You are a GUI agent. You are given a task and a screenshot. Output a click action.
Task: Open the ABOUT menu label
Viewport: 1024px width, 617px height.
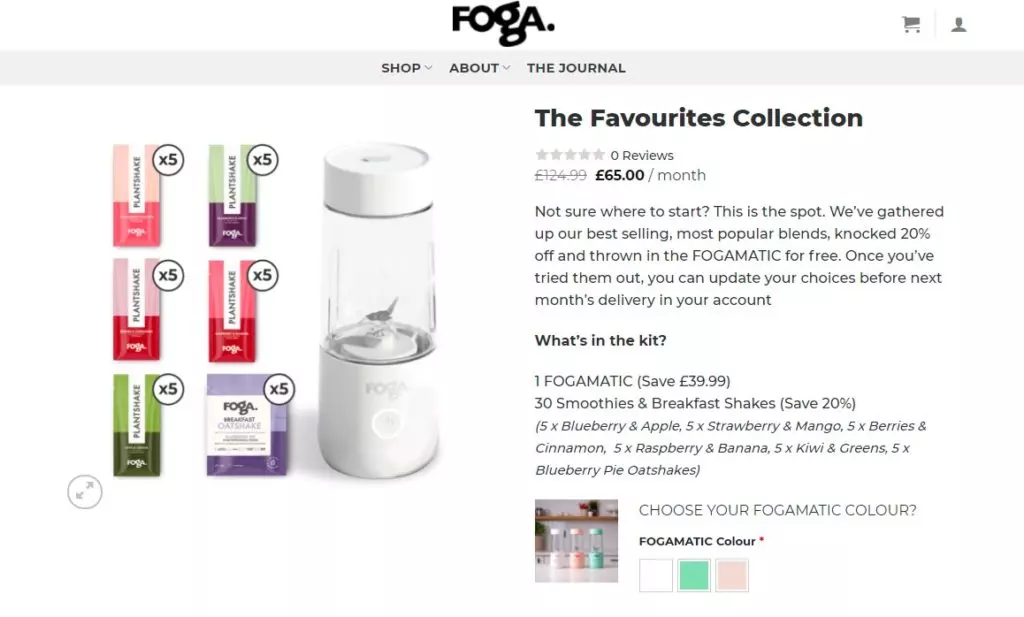[x=473, y=68]
